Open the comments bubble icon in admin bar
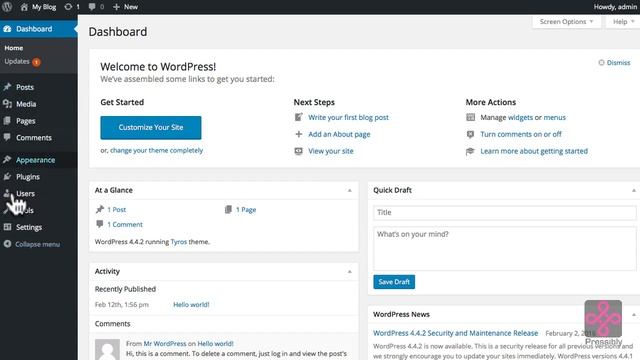The height and width of the screenshot is (360, 640). point(92,7)
